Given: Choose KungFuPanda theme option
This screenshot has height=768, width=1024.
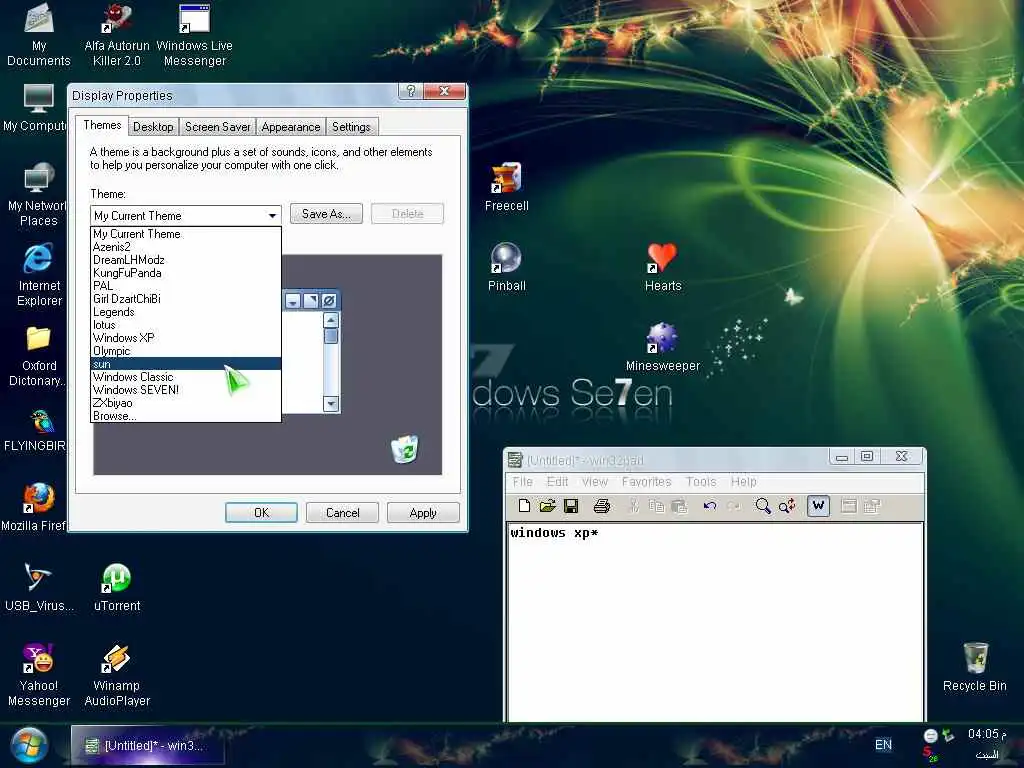Looking at the screenshot, I should pos(185,273).
